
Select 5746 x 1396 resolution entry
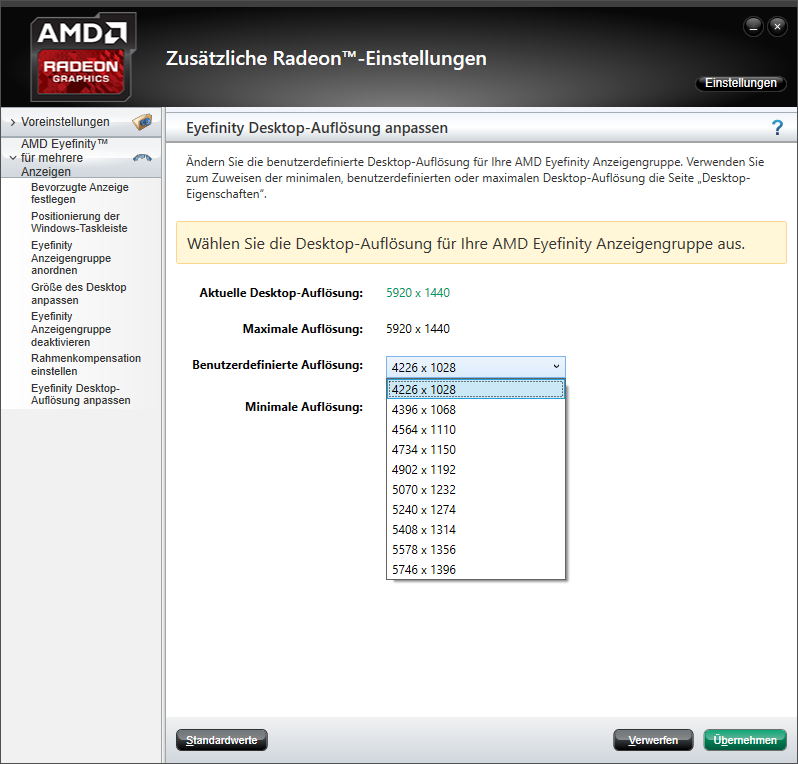[x=476, y=570]
